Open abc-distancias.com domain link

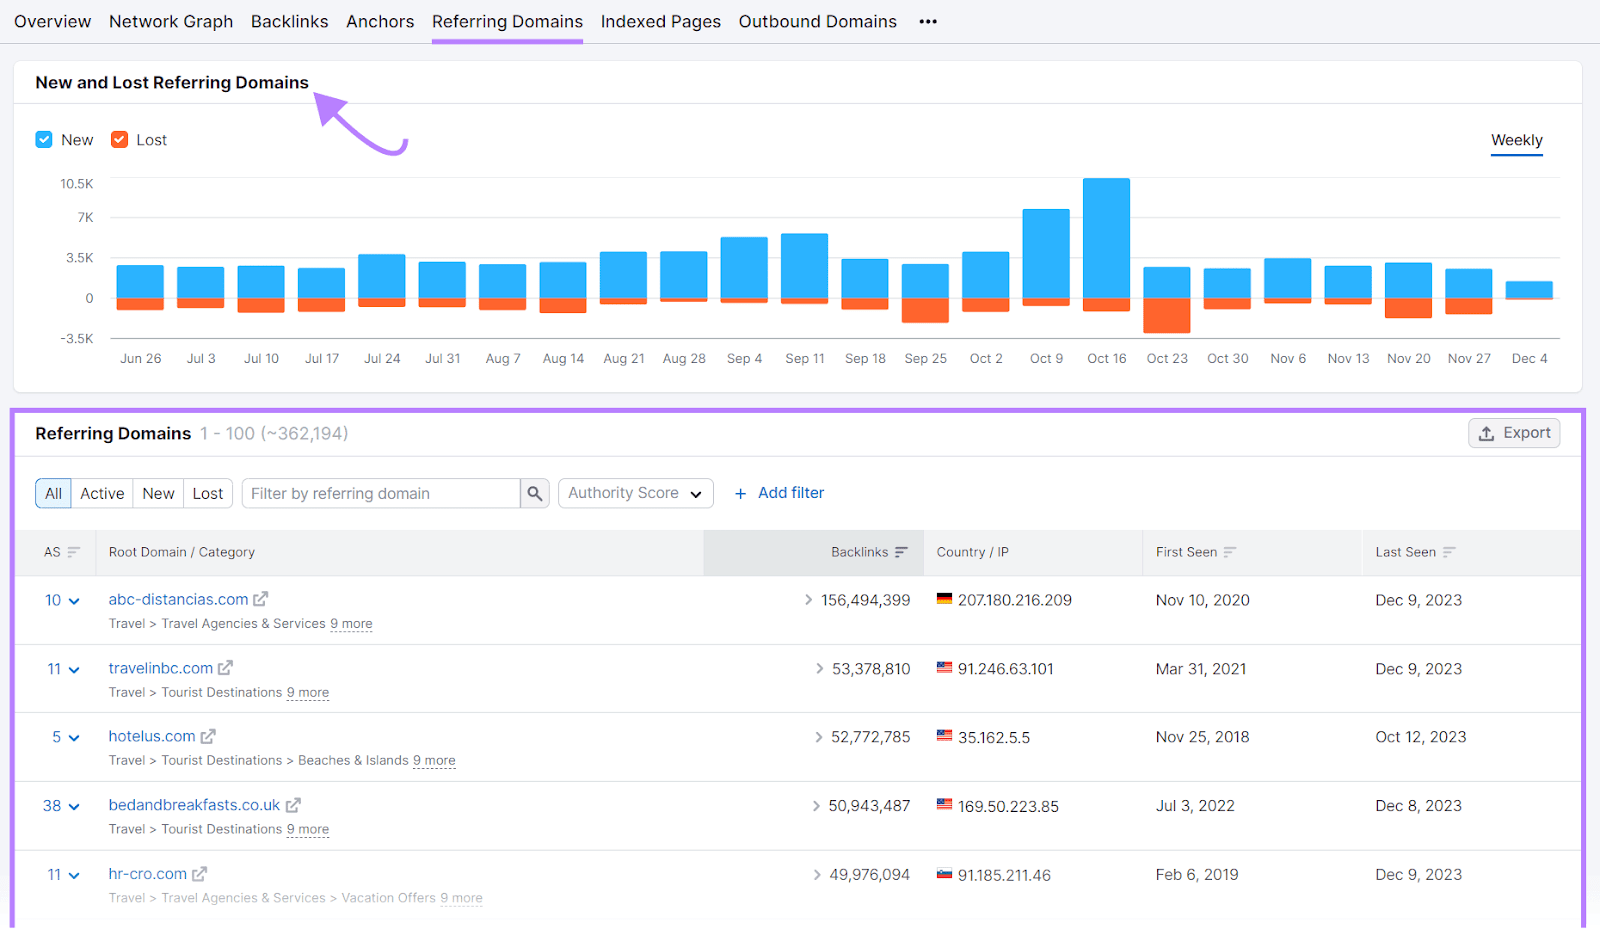pos(178,599)
